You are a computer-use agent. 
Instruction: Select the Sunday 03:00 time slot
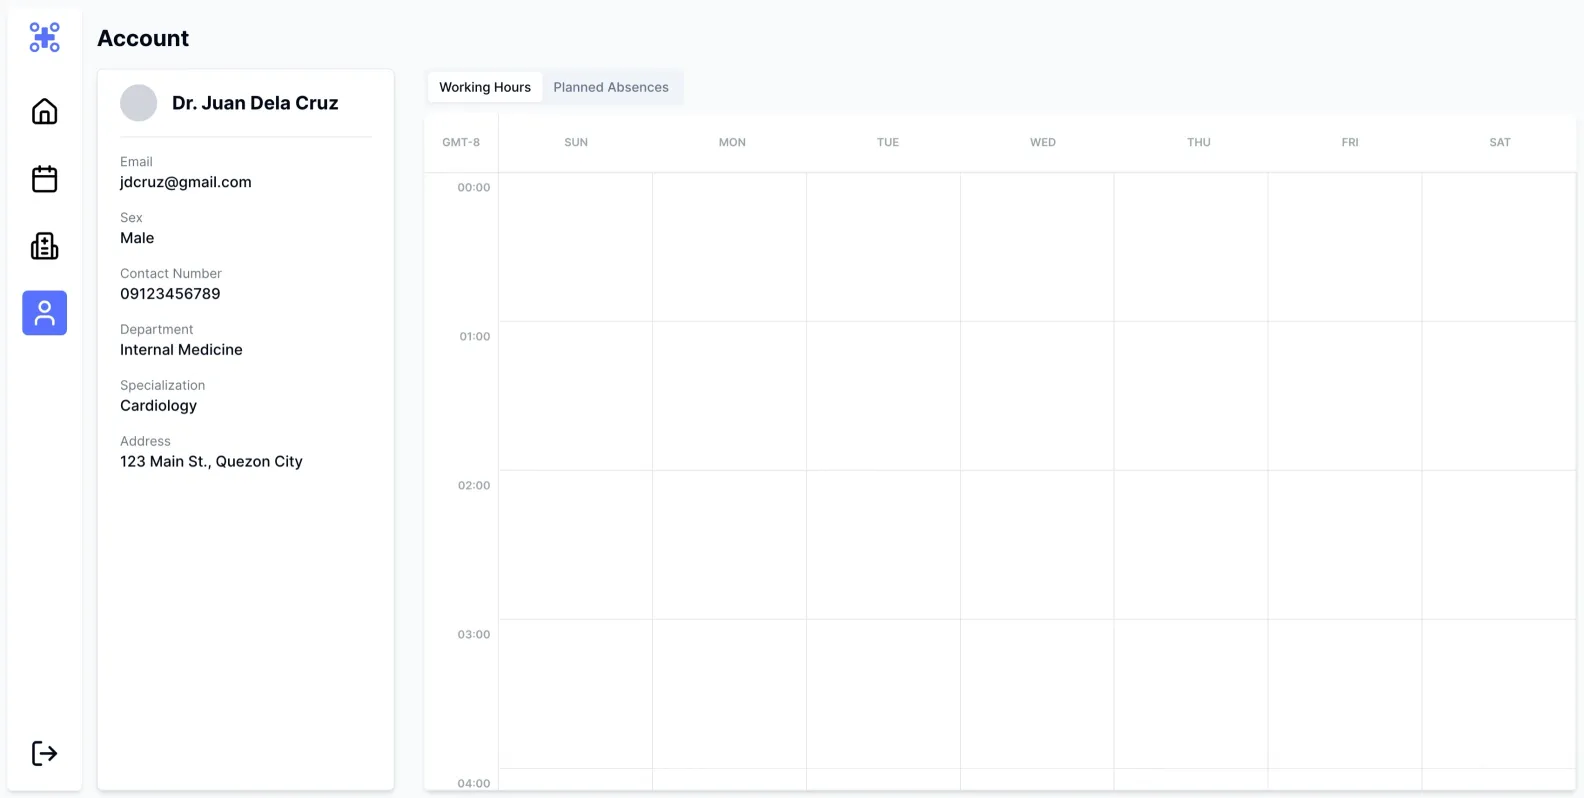click(576, 693)
